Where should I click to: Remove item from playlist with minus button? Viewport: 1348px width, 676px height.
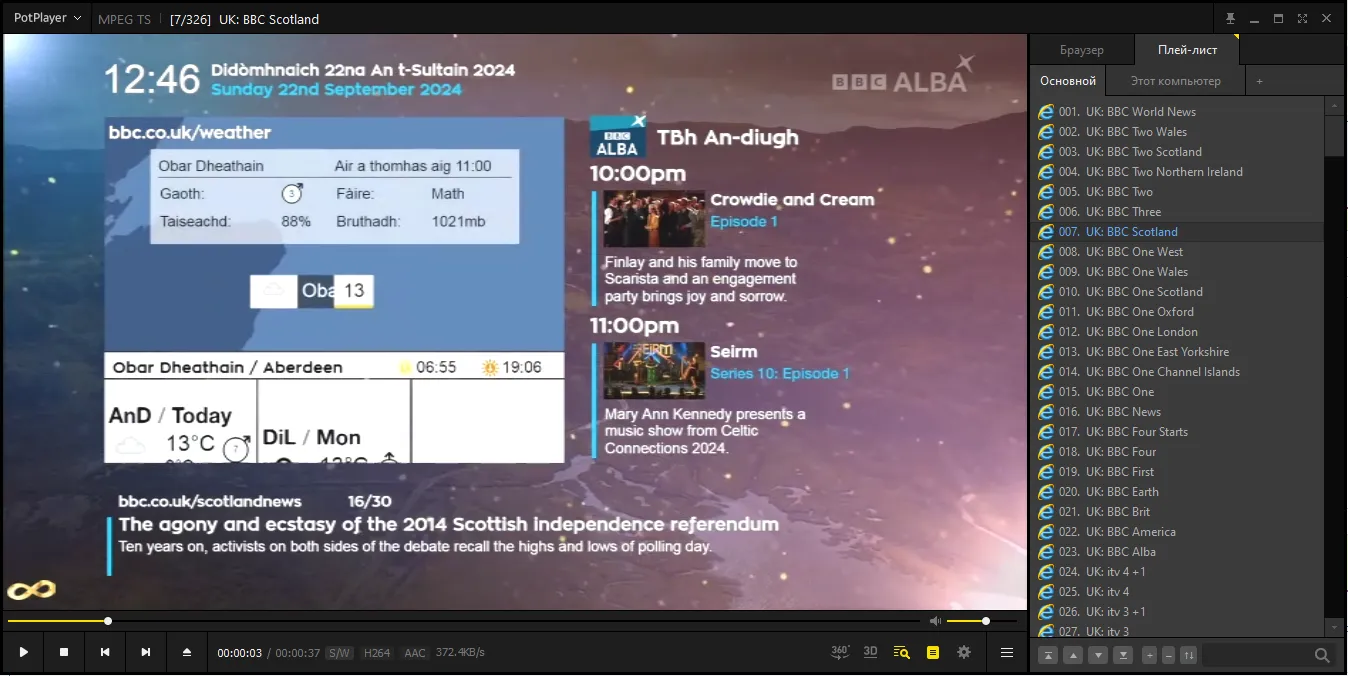pyautogui.click(x=1168, y=655)
